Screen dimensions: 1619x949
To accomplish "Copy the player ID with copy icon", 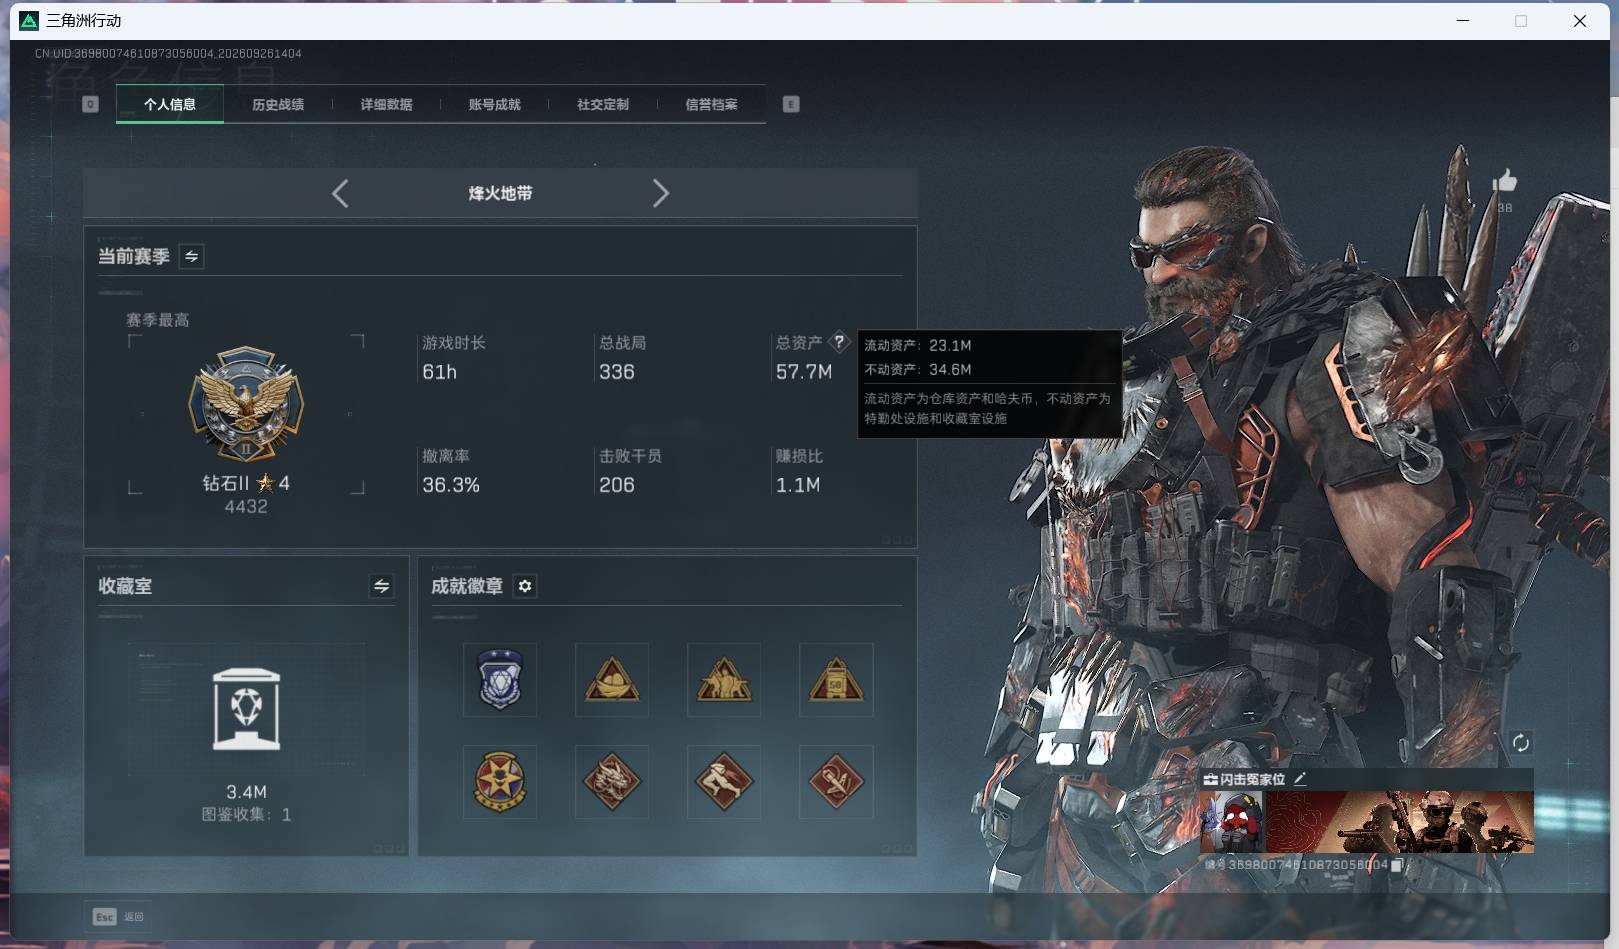I will click(x=1397, y=865).
